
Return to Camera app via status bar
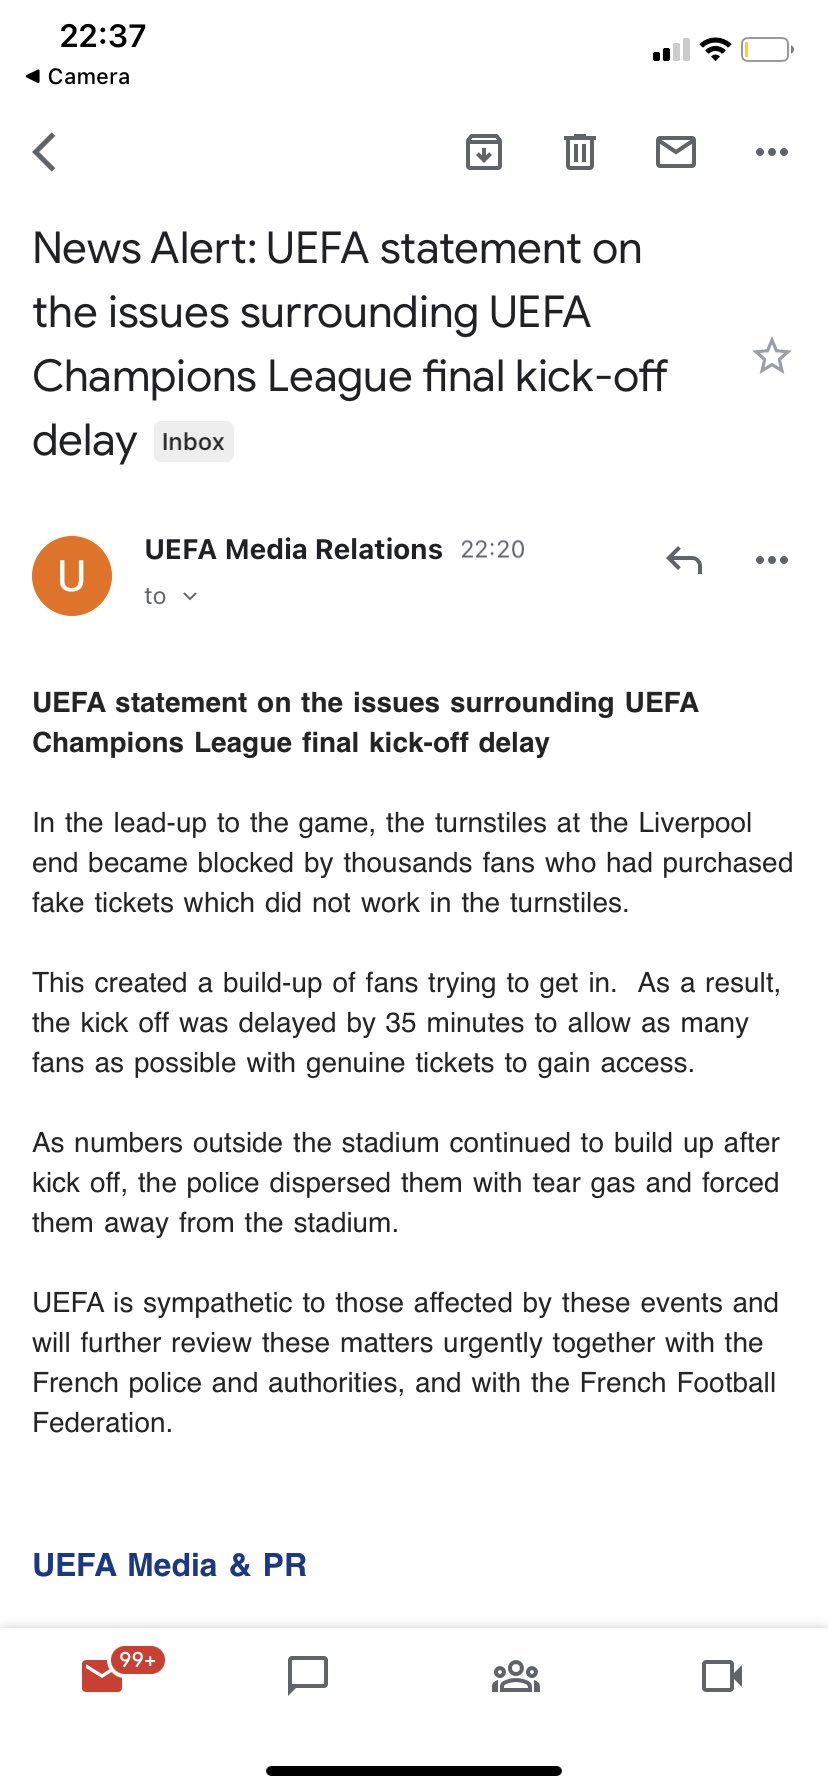(x=78, y=77)
